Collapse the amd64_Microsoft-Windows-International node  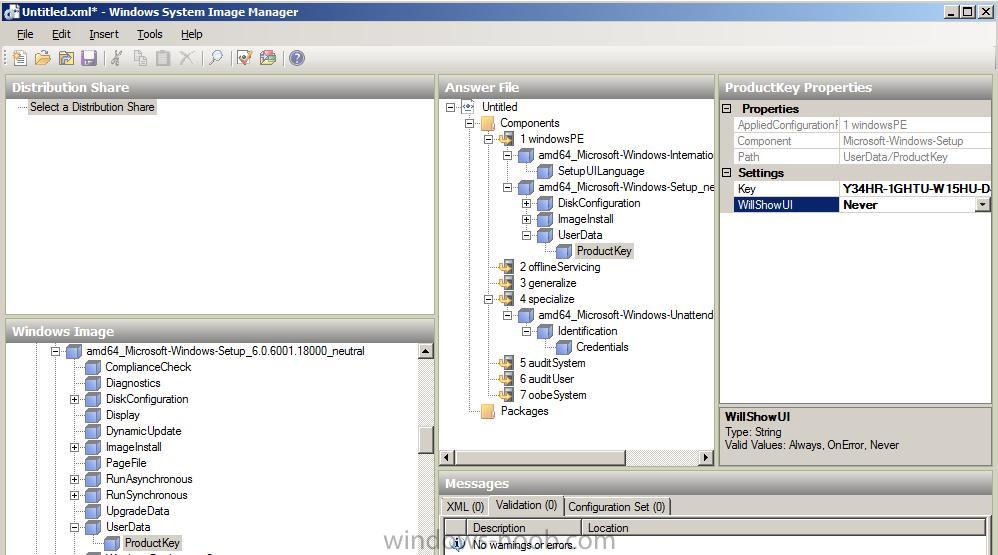click(x=507, y=155)
